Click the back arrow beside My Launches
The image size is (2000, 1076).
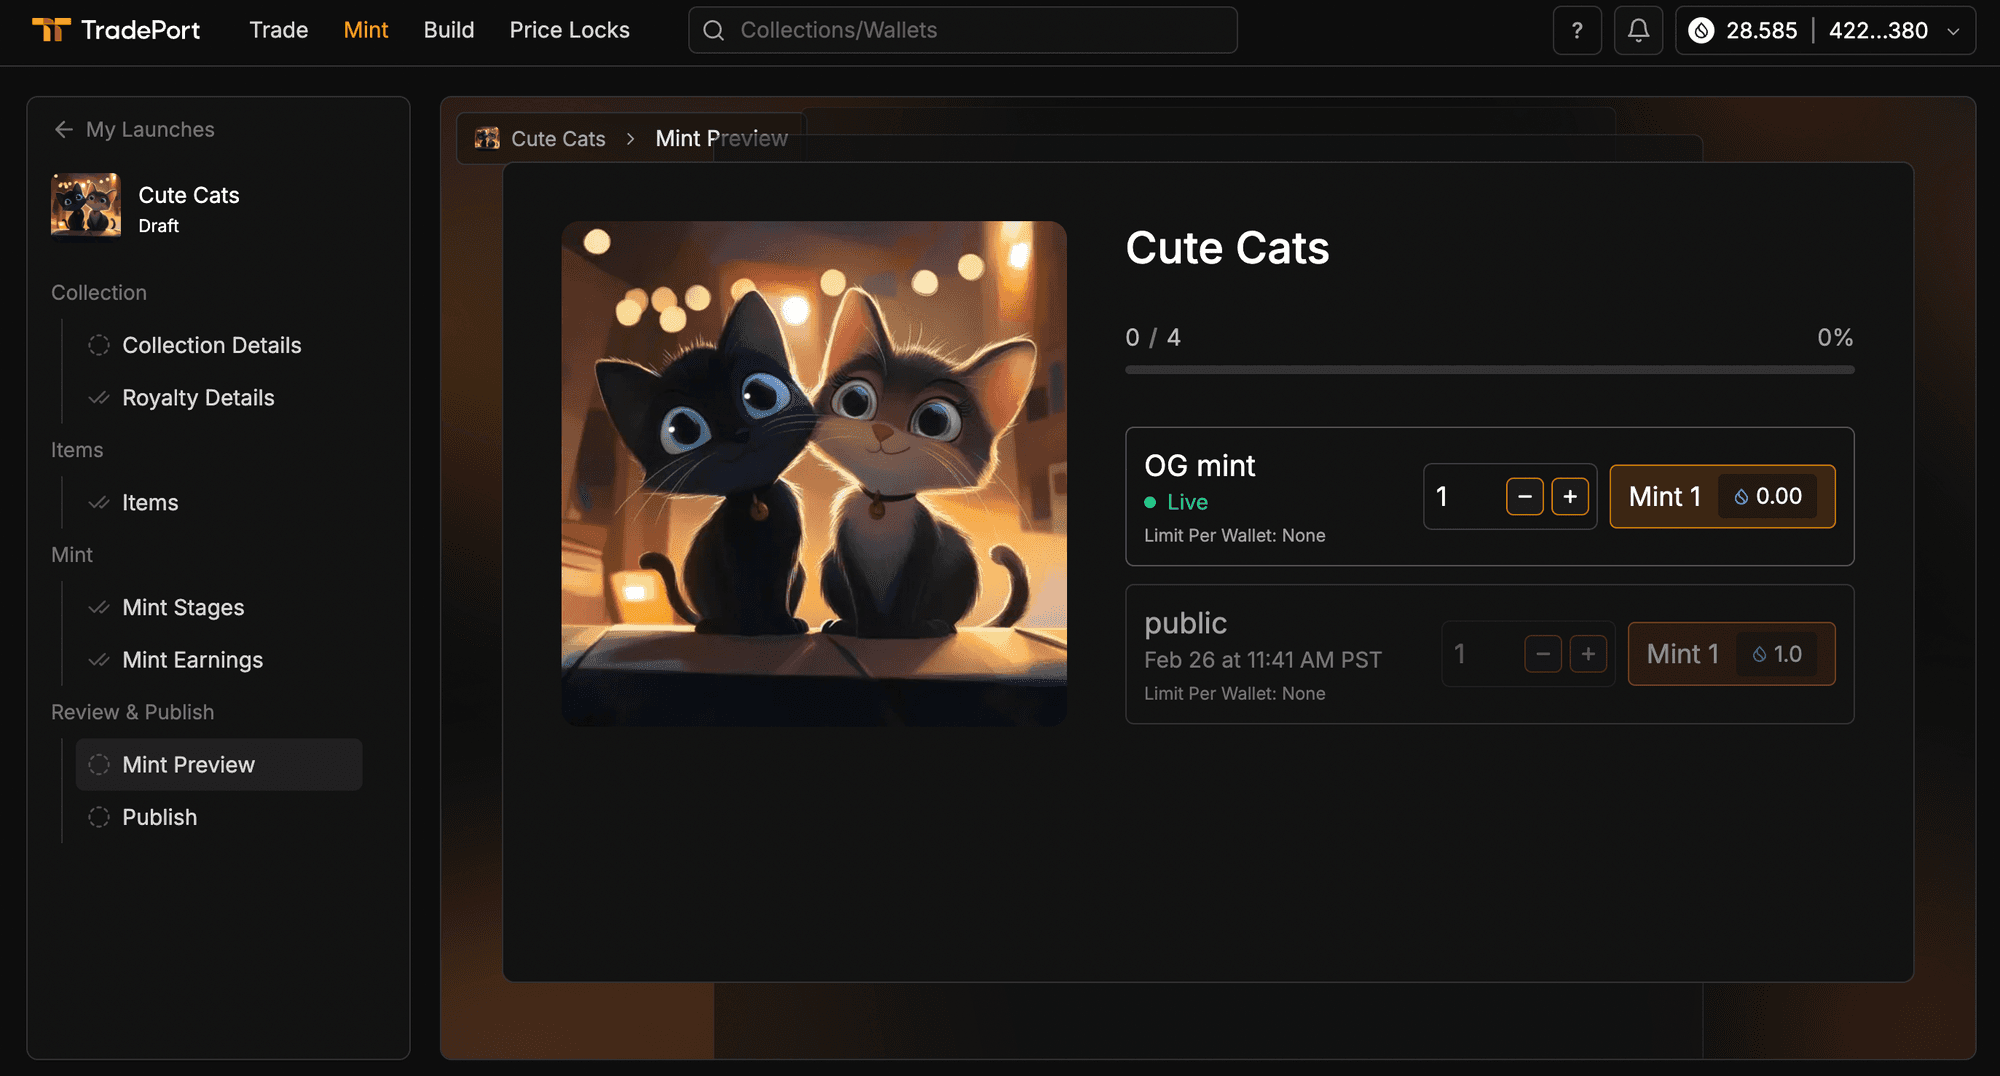[64, 129]
